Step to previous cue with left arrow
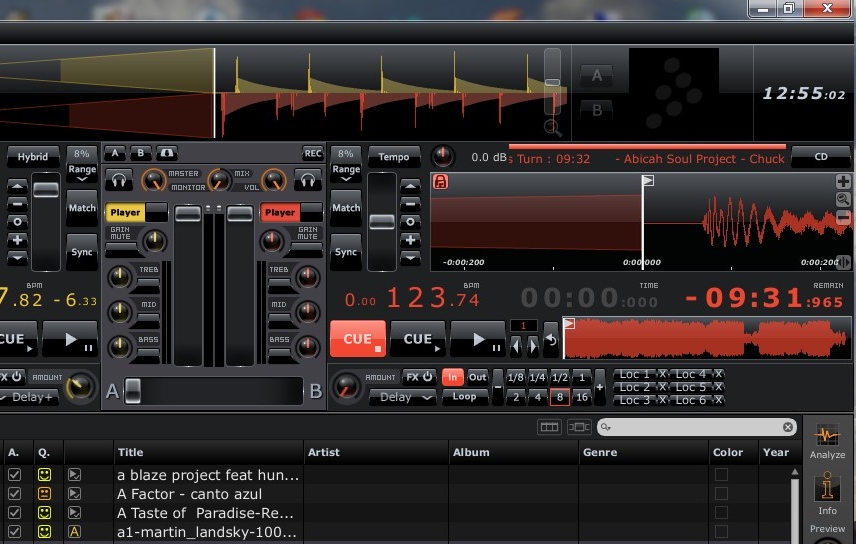This screenshot has width=856, height=544. point(516,345)
